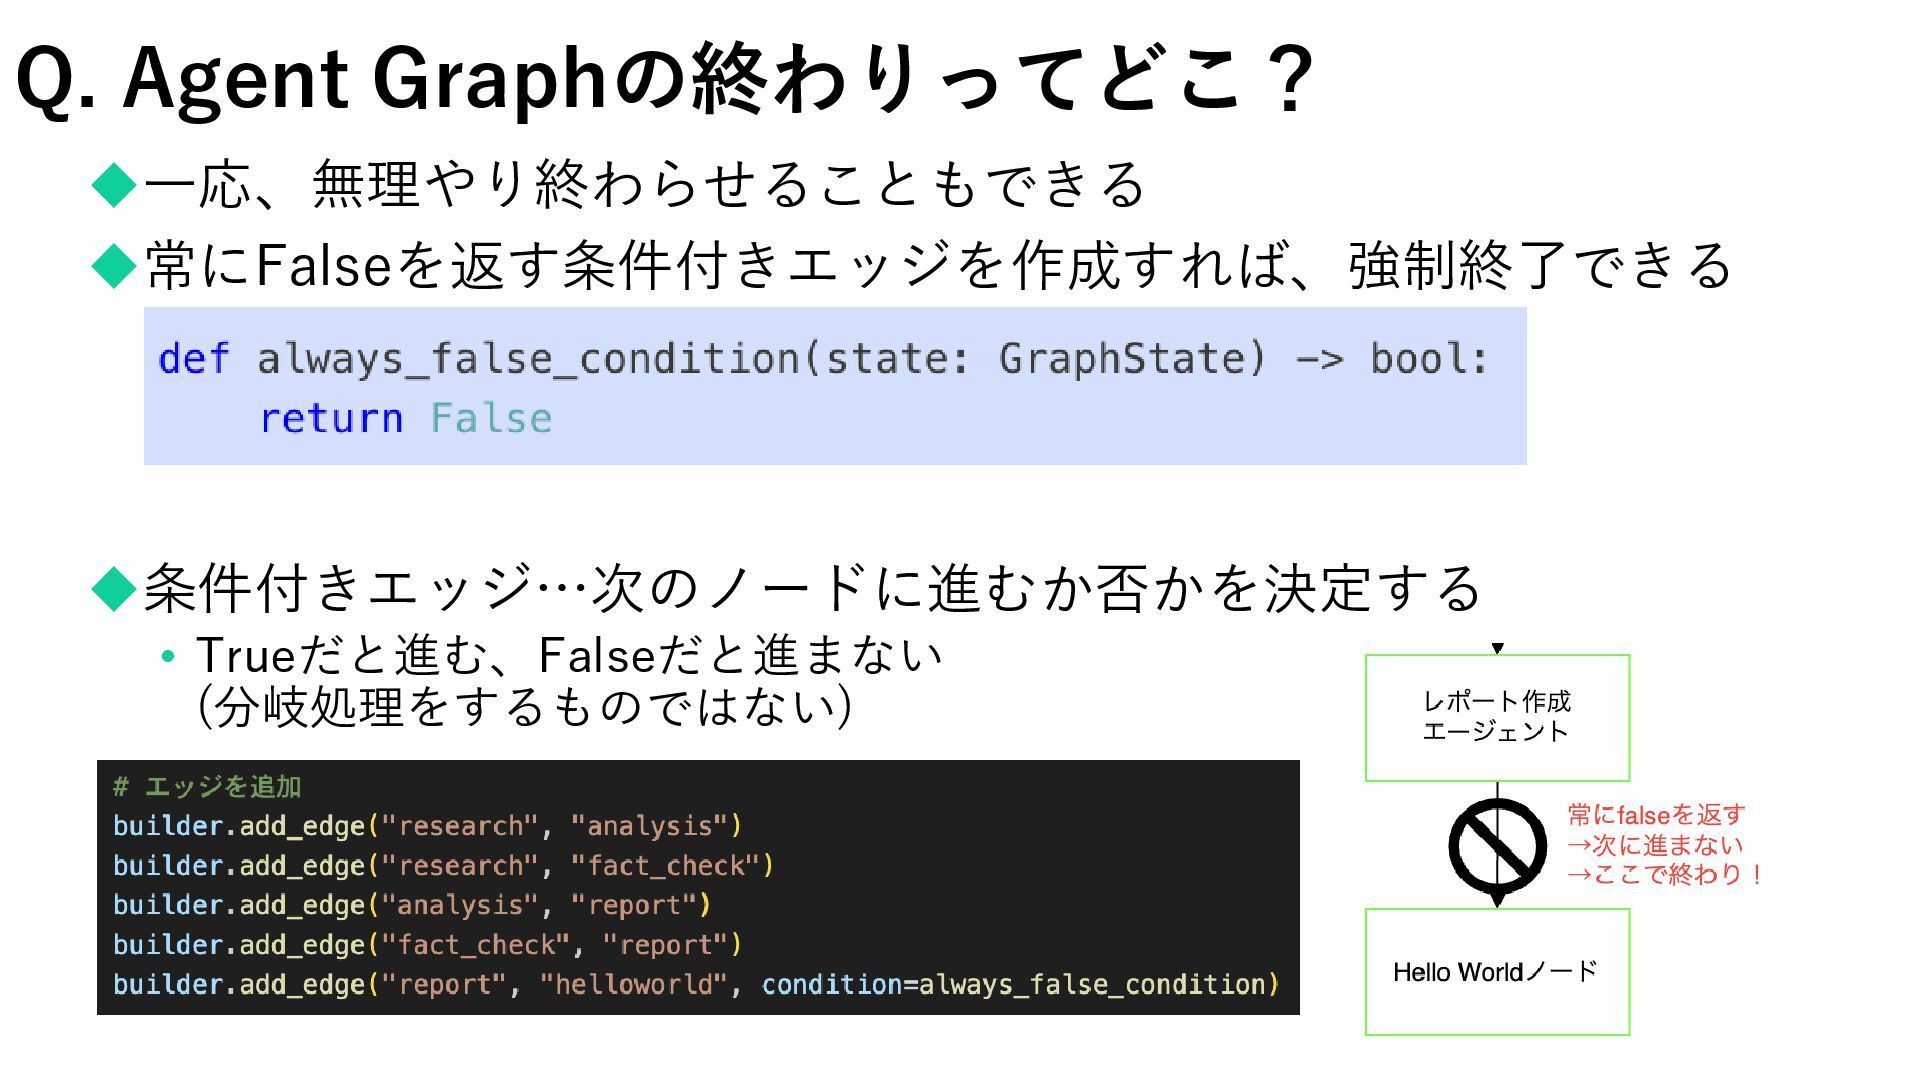
Task: Click the code line add_edge("analysis", "report")
Action: (x=411, y=905)
